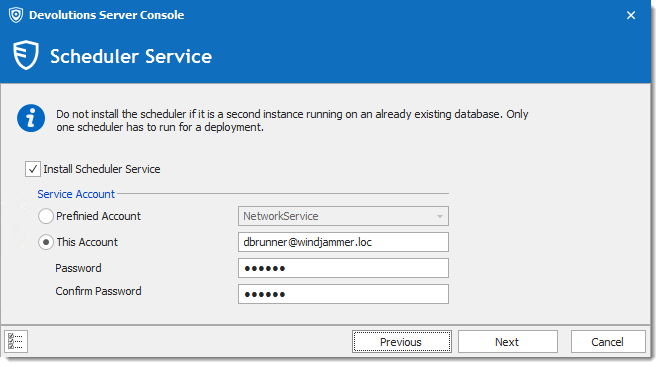Click the Scheduler Service shield logo
This screenshot has height=367, width=661.
point(26,55)
